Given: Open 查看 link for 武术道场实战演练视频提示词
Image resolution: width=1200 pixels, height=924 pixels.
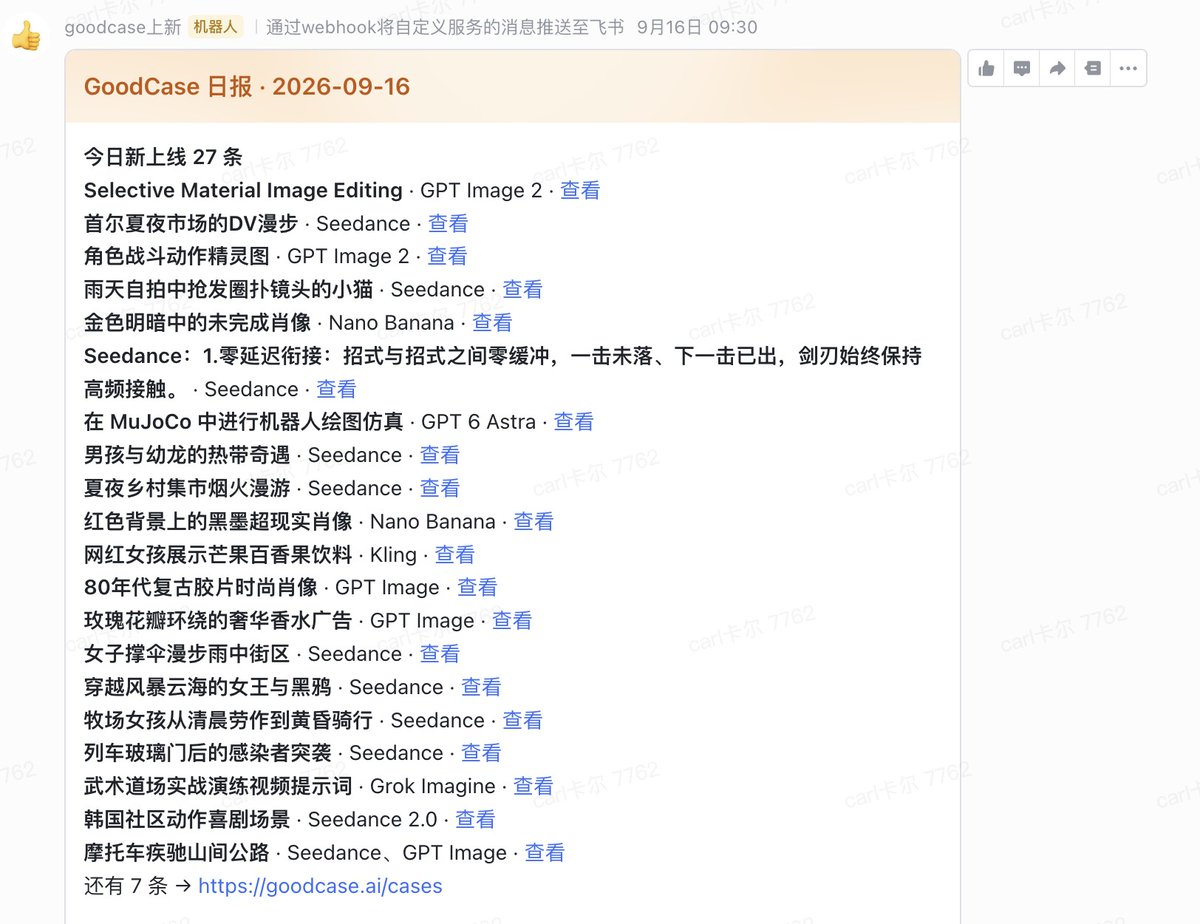Looking at the screenshot, I should pyautogui.click(x=533, y=786).
